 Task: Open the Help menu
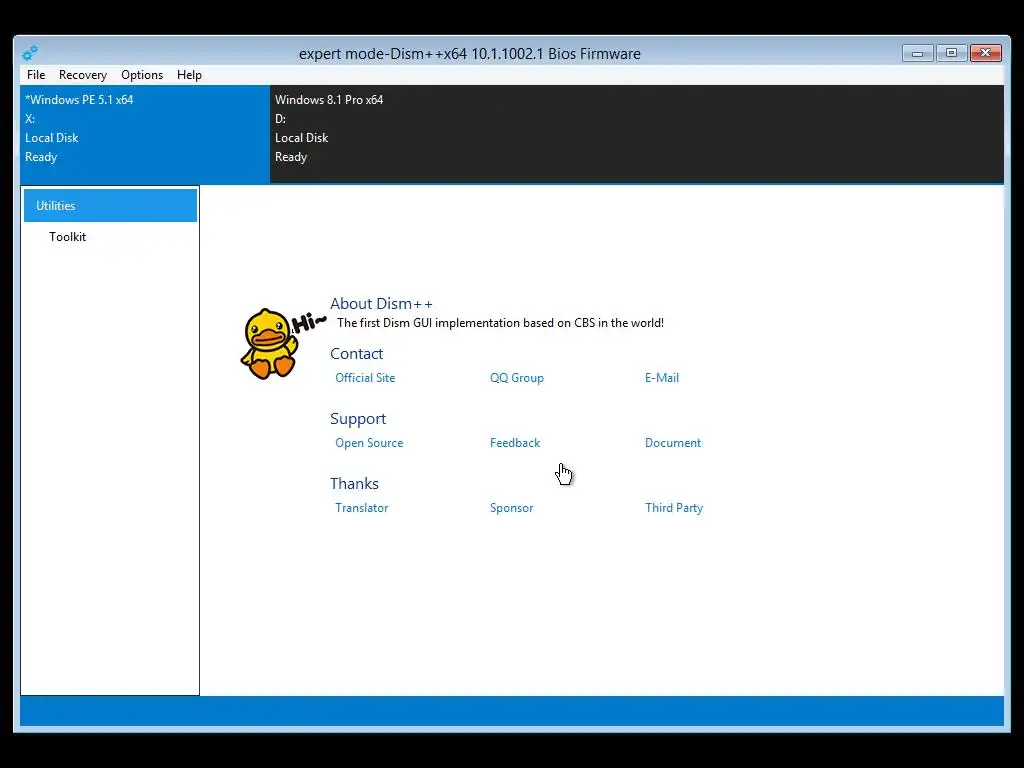tap(189, 75)
